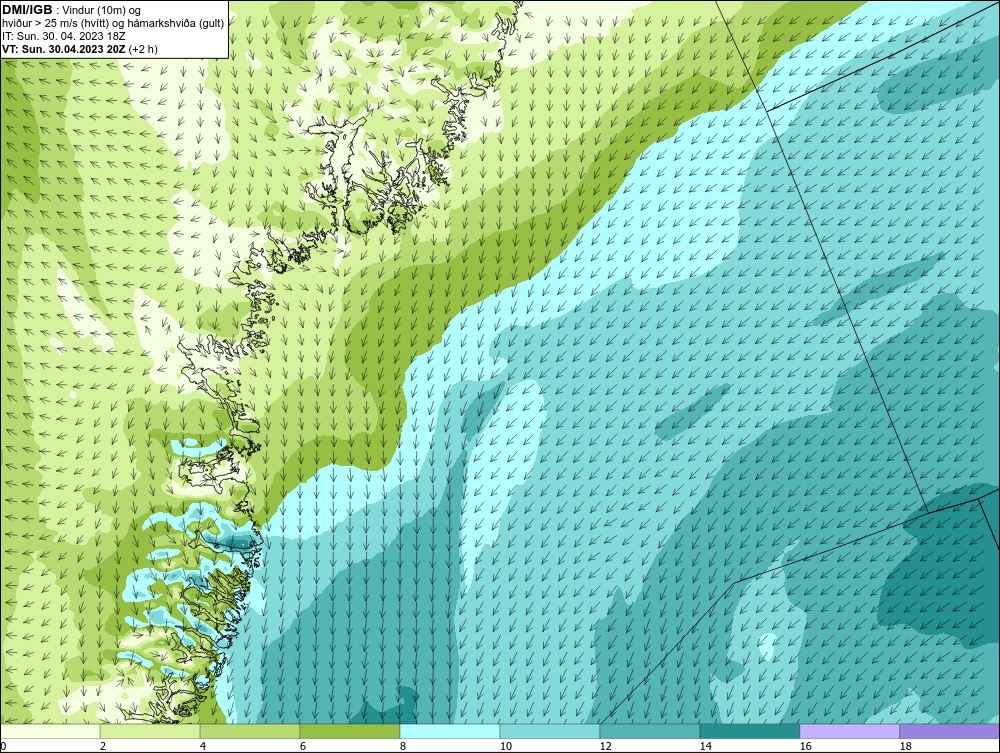Click the legend scale label 8

(402, 746)
